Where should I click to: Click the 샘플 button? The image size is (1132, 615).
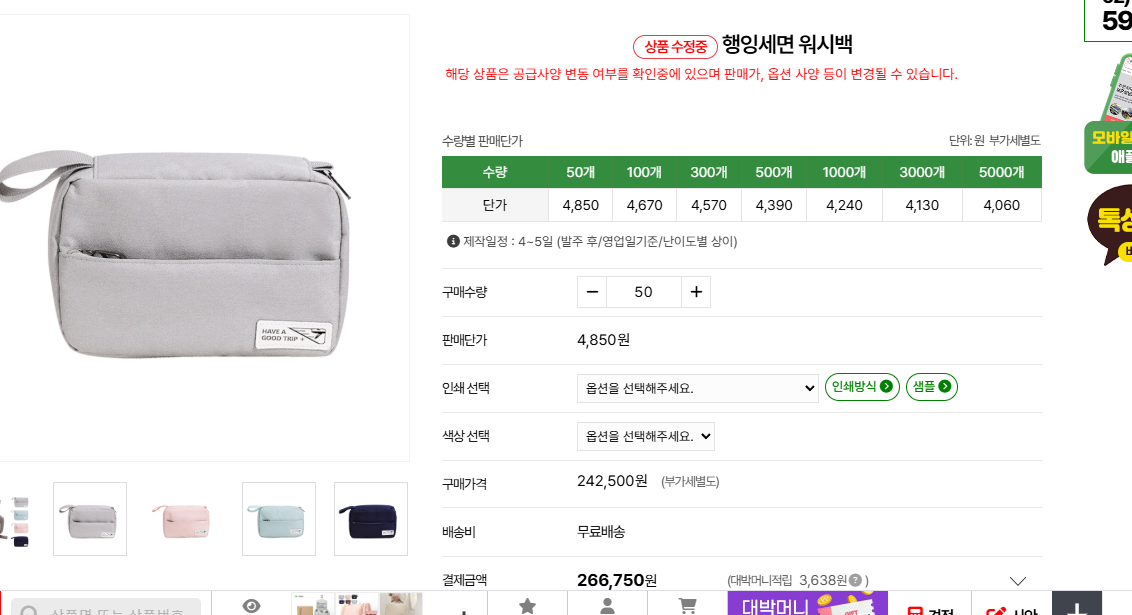tap(931, 387)
